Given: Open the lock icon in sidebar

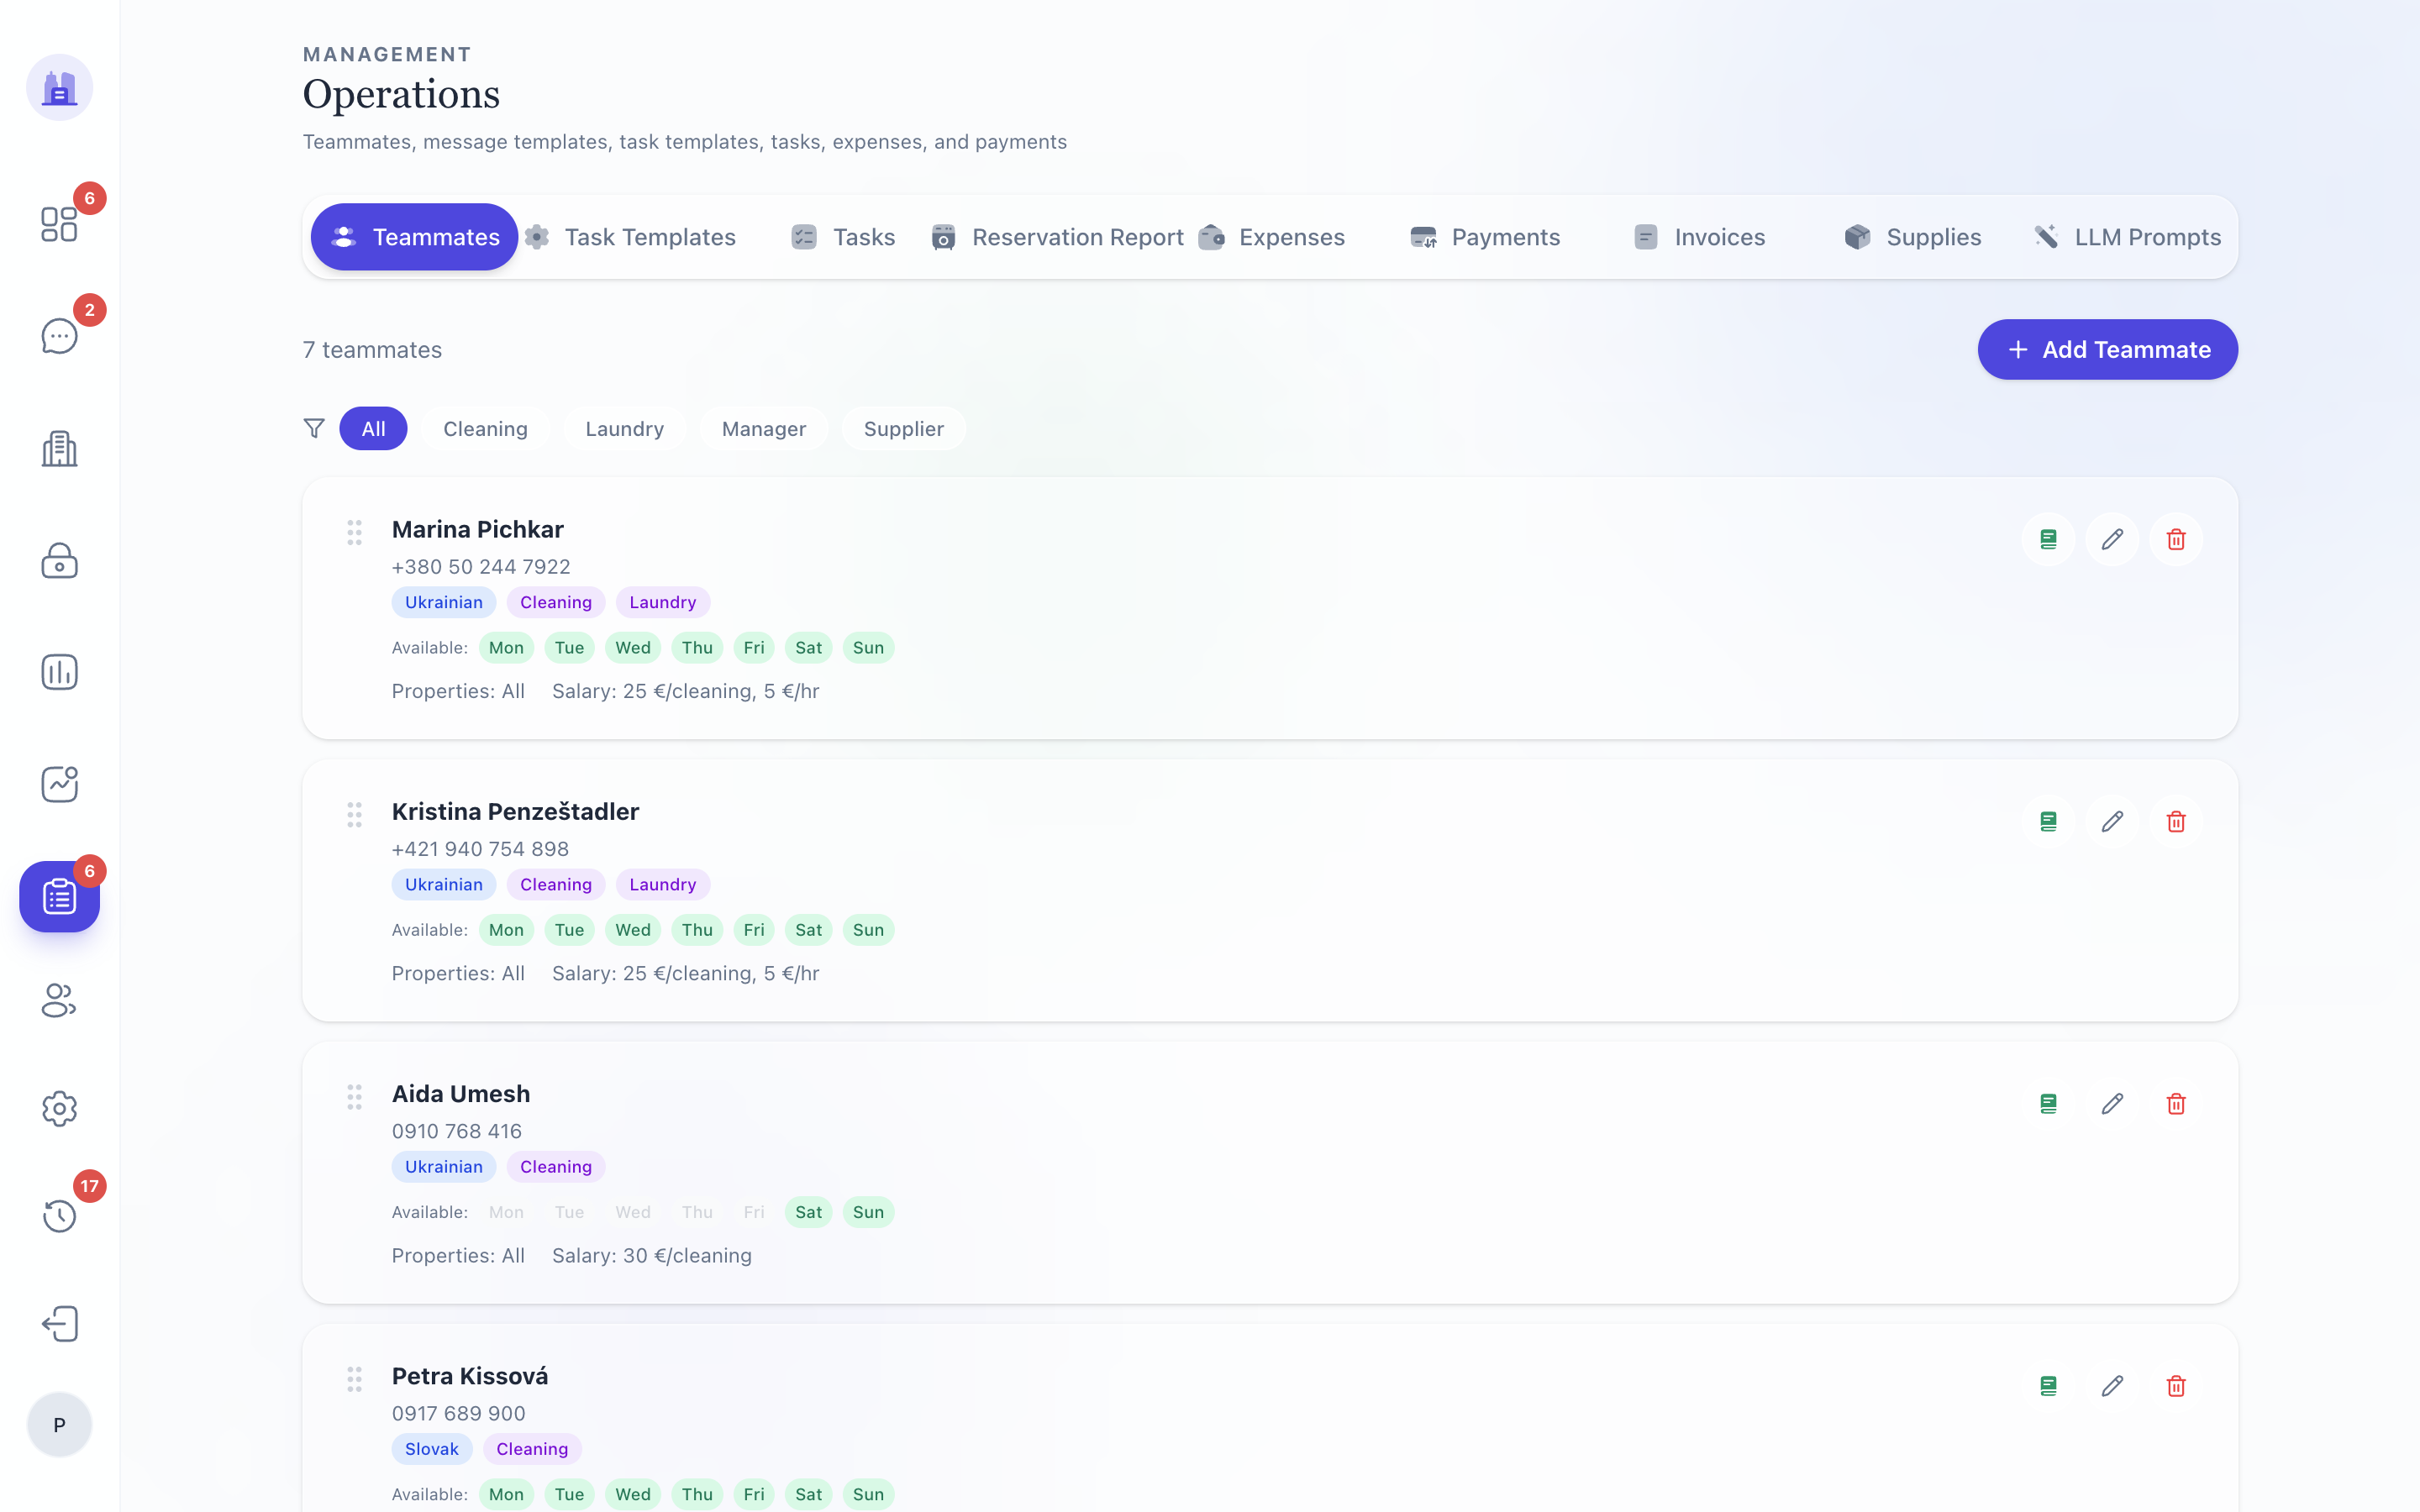Looking at the screenshot, I should [x=59, y=560].
